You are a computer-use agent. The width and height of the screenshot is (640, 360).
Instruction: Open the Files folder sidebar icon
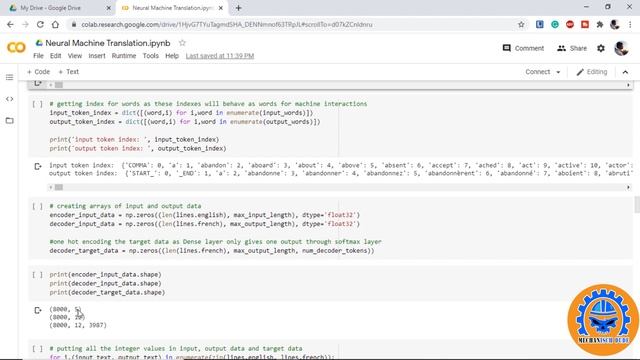pyautogui.click(x=9, y=120)
